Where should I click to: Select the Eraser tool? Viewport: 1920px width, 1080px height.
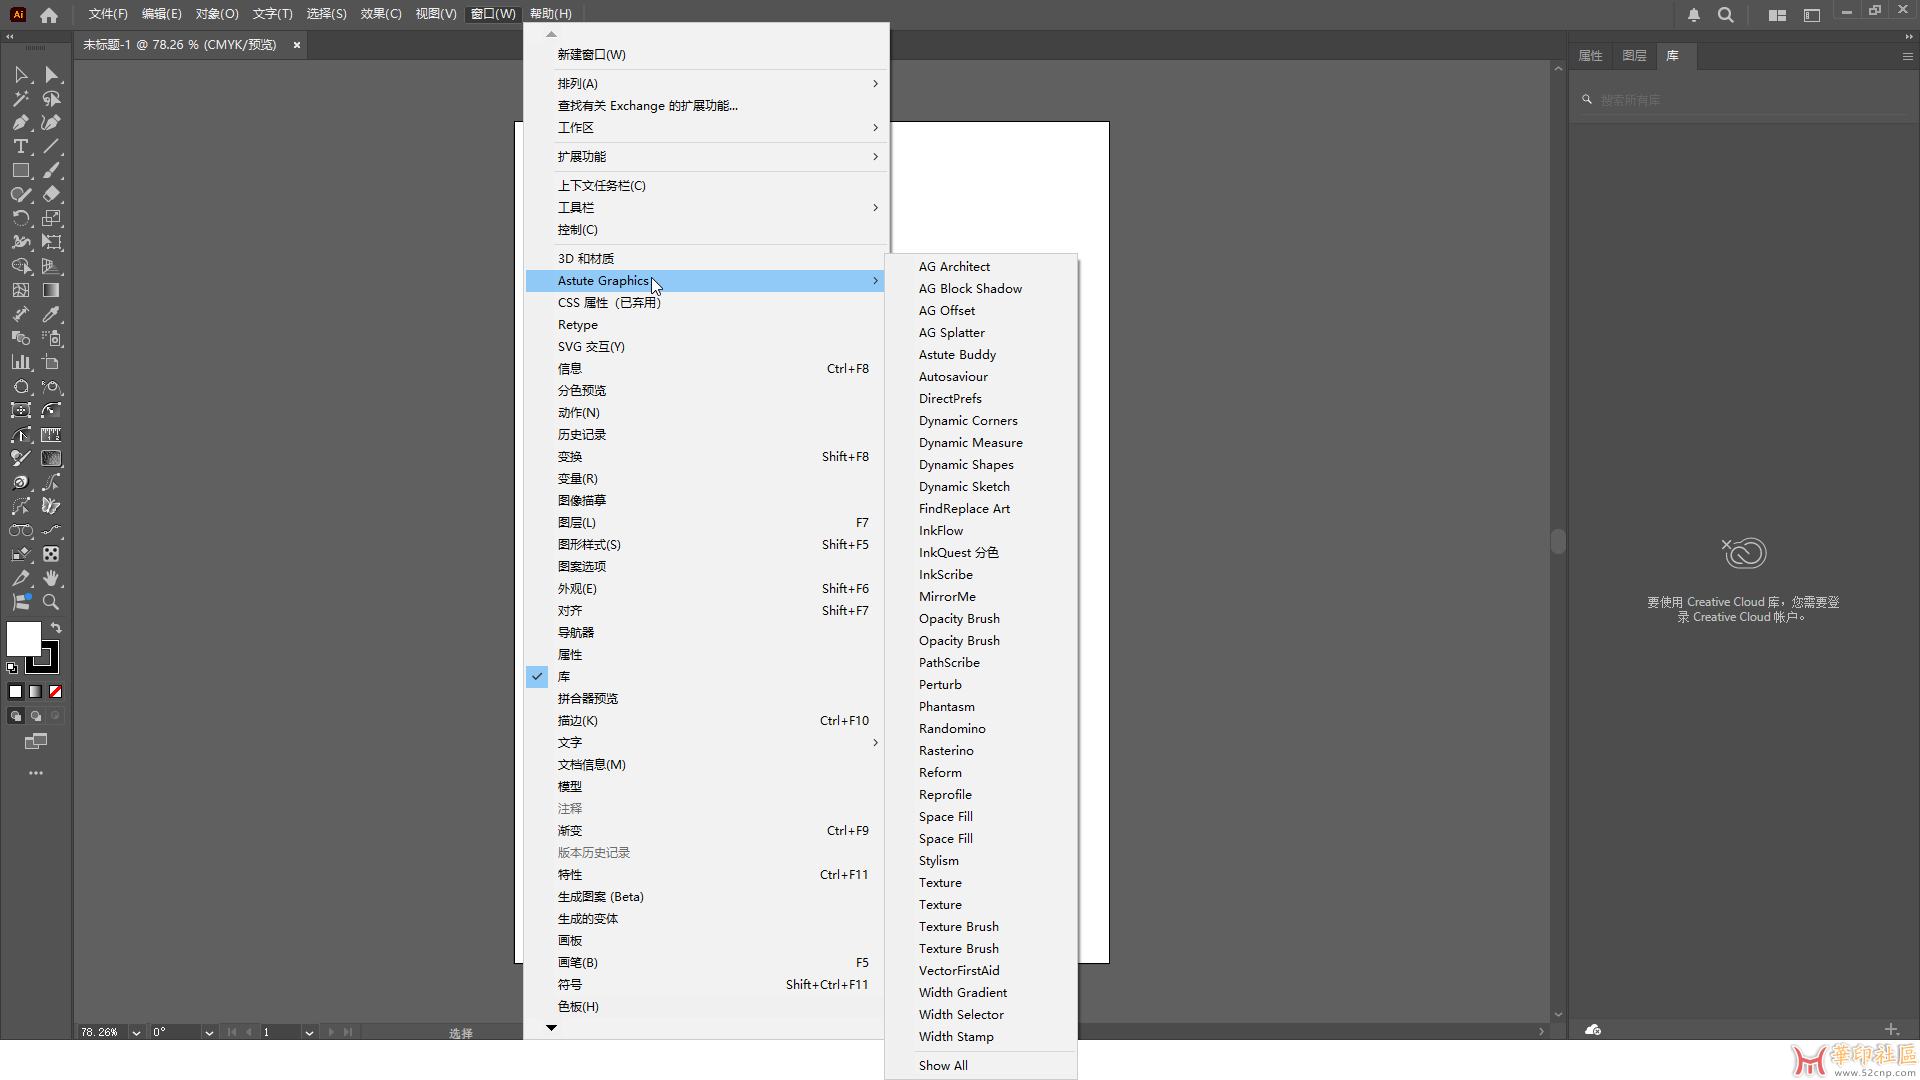pos(51,195)
